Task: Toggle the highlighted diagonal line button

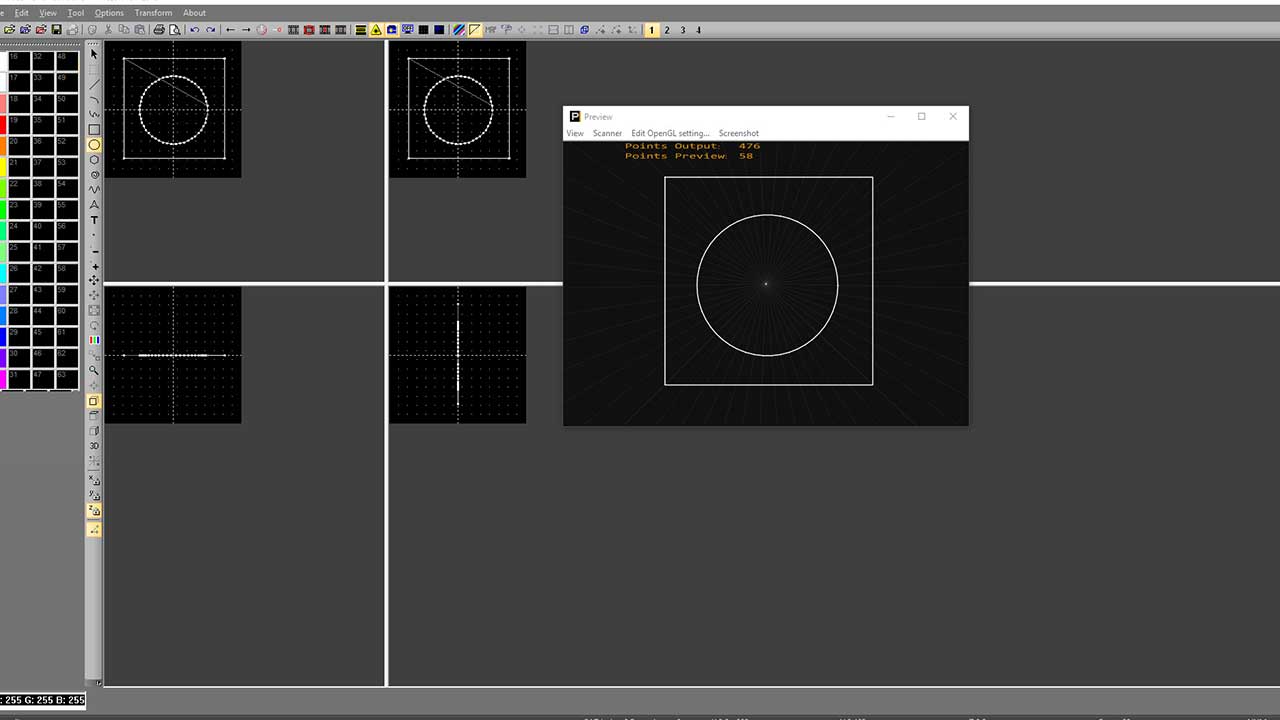Action: tap(474, 30)
